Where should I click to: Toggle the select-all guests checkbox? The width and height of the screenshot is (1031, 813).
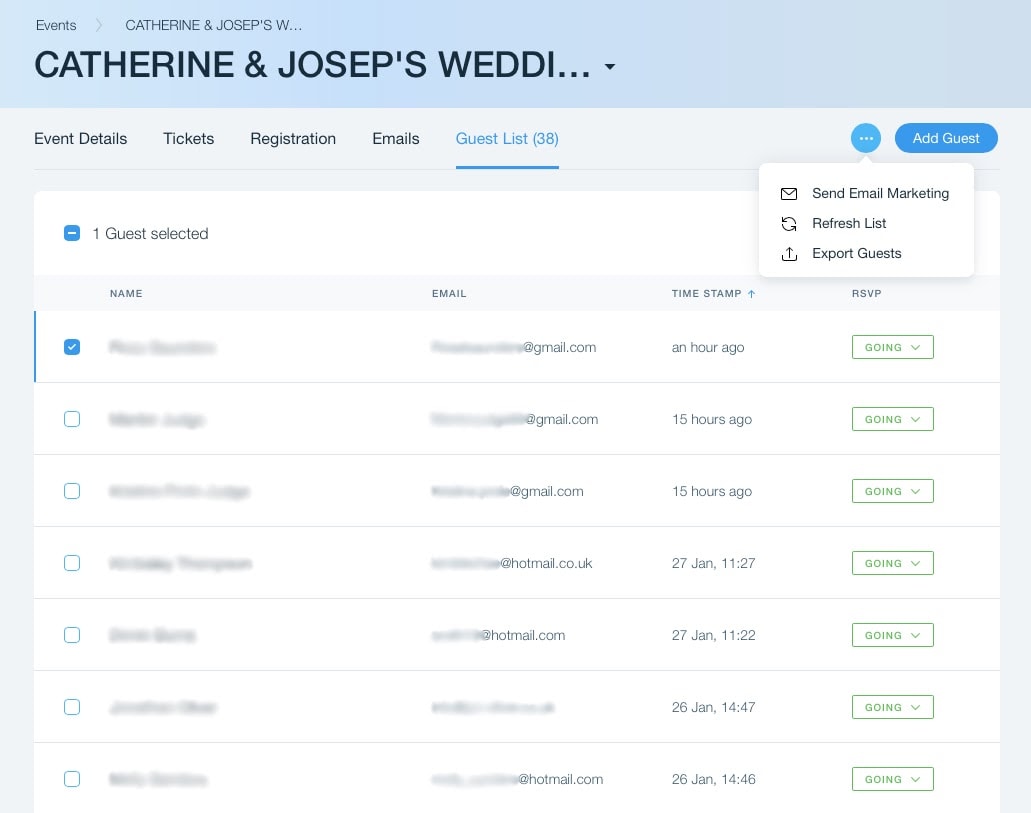[72, 234]
